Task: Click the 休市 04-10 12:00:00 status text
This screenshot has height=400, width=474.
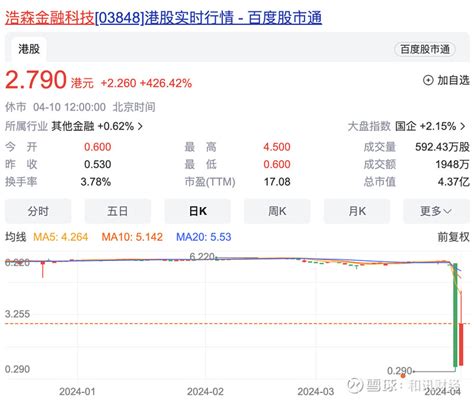Action: click(x=55, y=107)
